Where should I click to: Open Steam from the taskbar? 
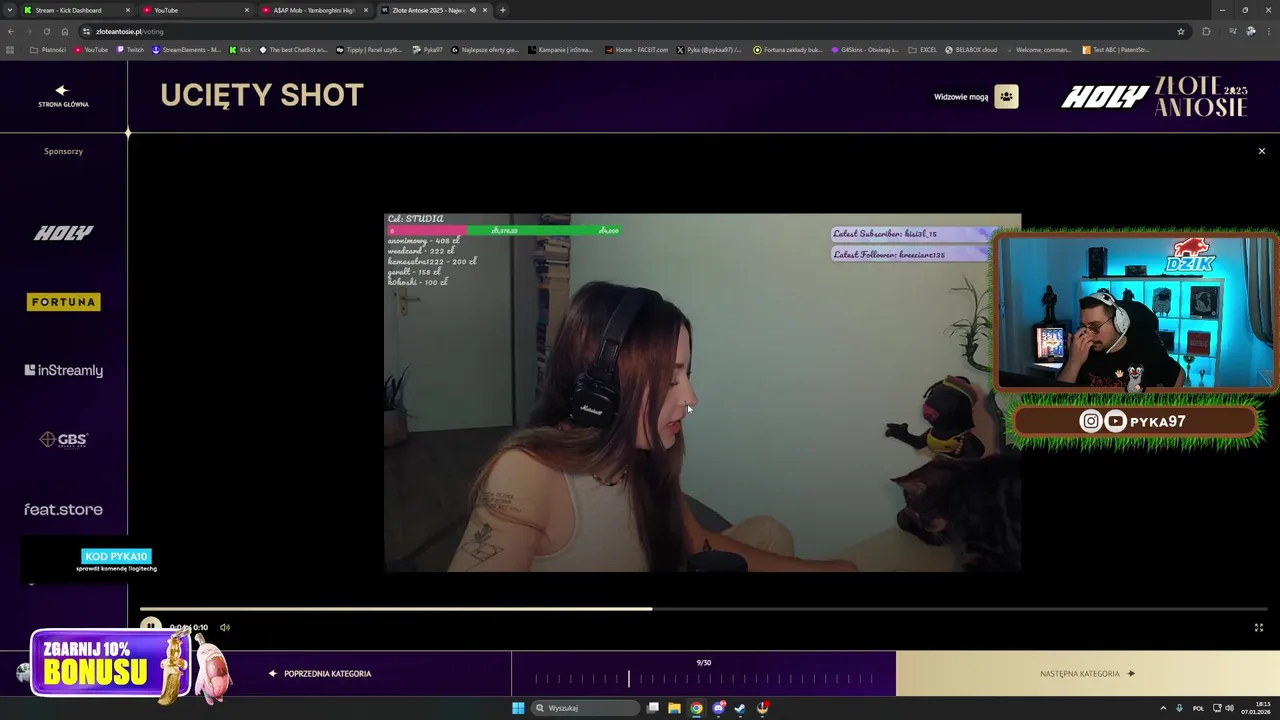click(x=740, y=708)
